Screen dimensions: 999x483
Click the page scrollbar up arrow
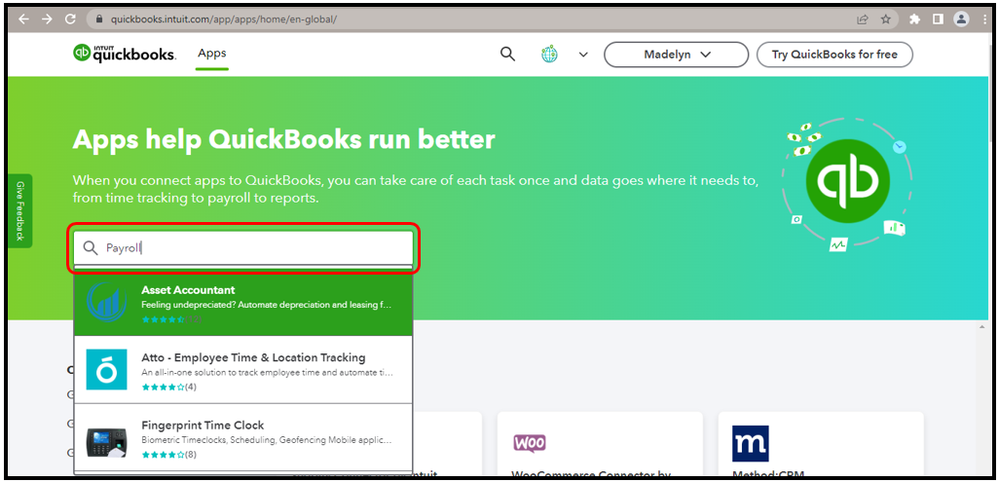982,328
